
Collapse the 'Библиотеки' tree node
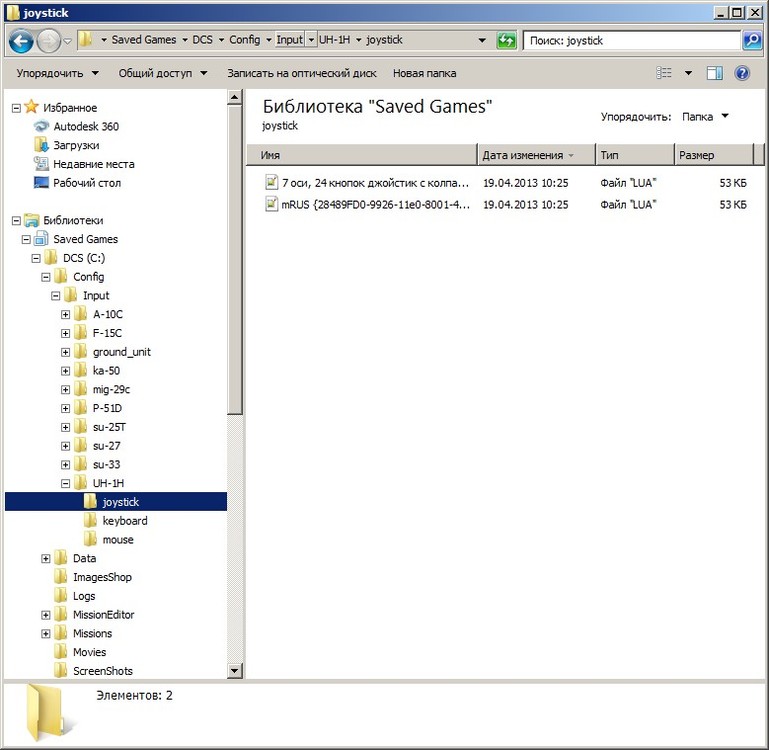pyautogui.click(x=16, y=221)
